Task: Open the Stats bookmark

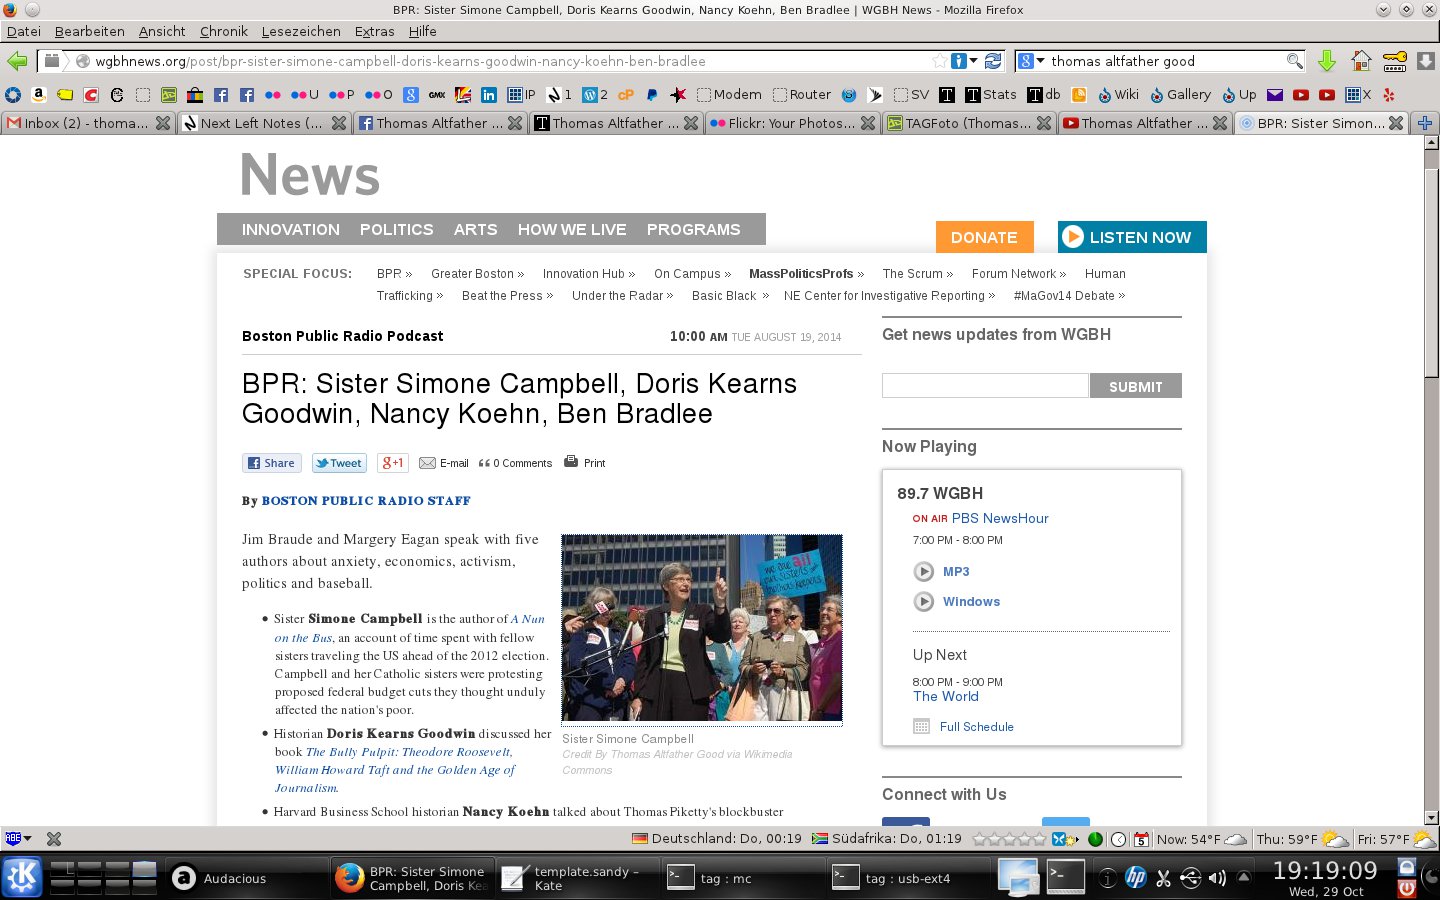Action: pos(991,95)
